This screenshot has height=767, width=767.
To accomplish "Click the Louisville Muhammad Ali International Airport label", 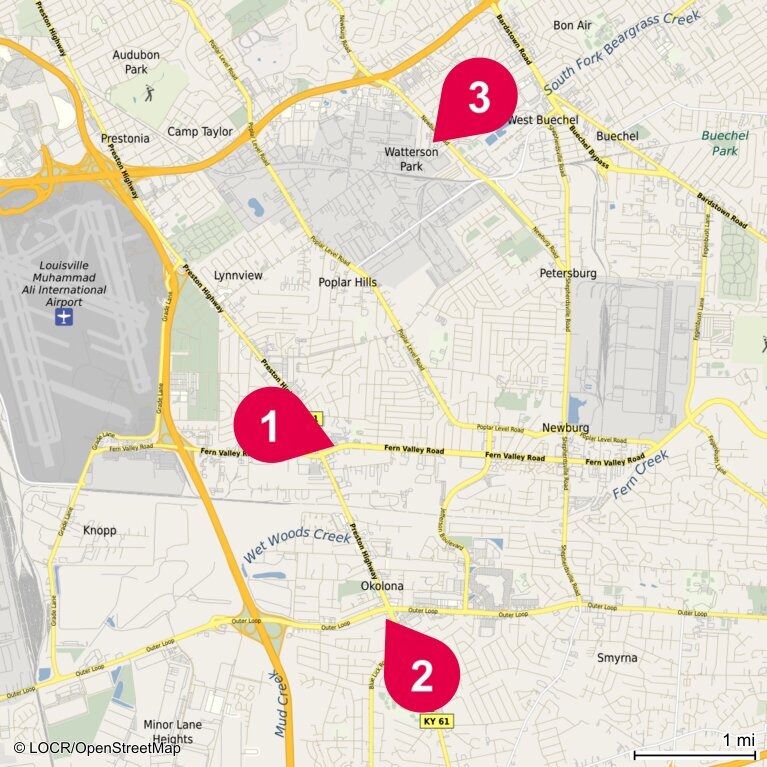I will click(64, 284).
